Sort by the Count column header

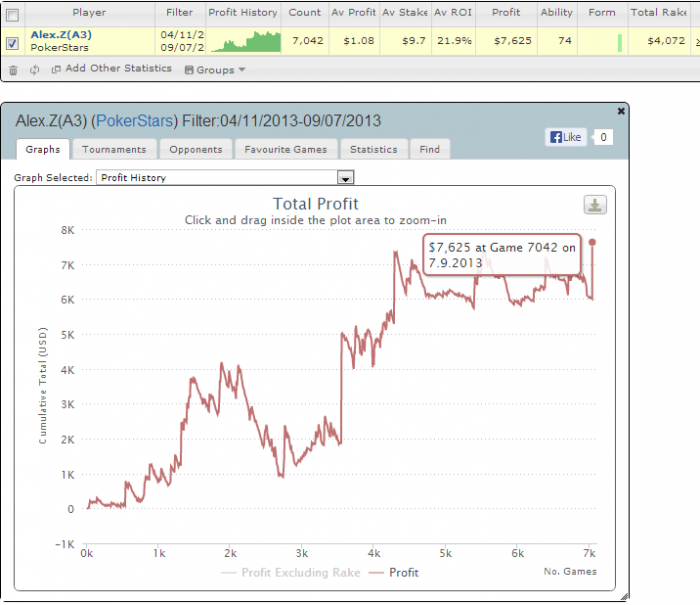304,13
